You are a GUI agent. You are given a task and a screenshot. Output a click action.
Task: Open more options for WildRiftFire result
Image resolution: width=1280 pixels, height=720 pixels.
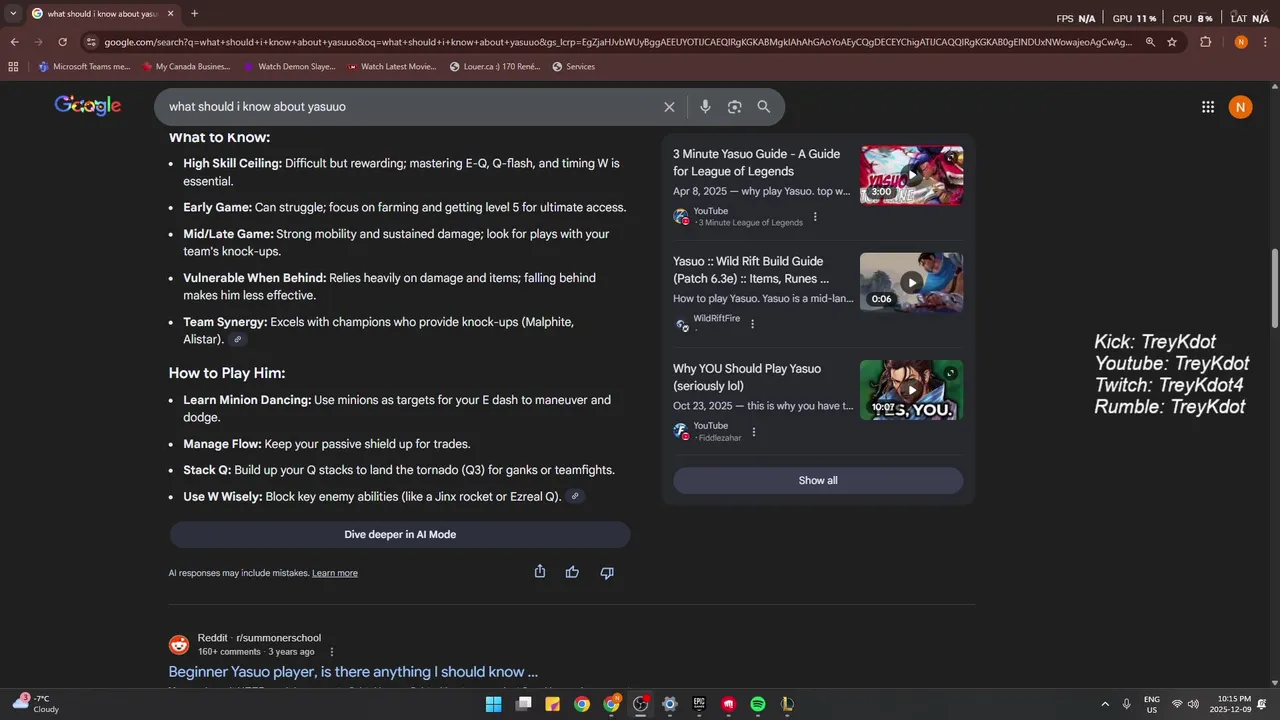[753, 324]
